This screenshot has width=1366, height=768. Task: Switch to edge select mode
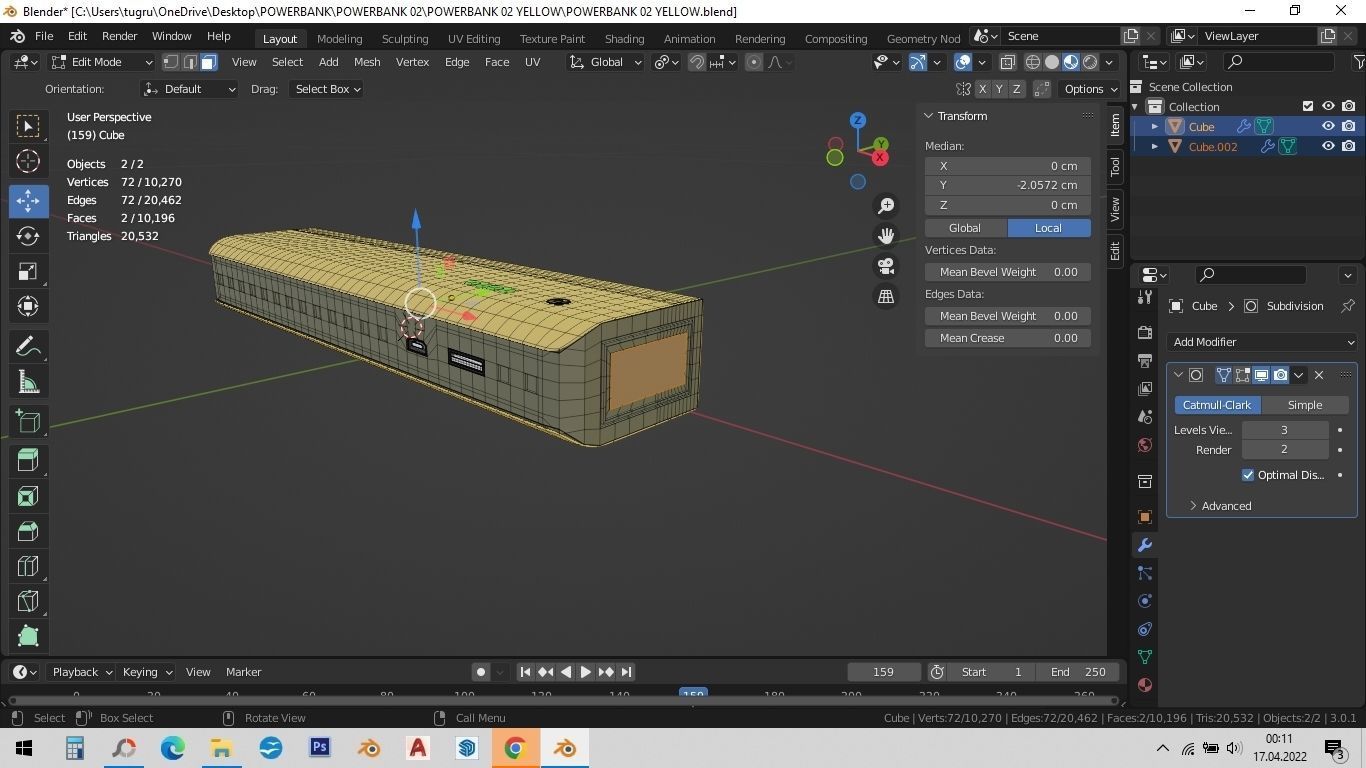coord(190,62)
